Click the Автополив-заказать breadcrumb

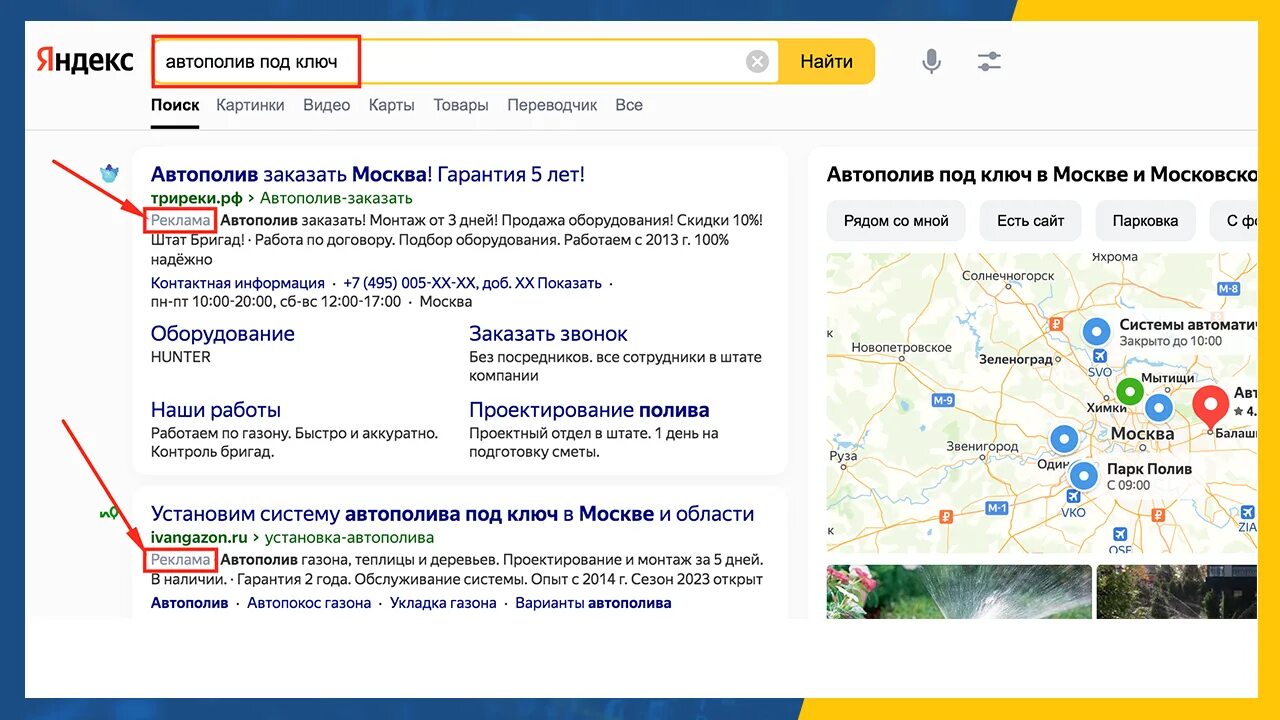point(336,198)
